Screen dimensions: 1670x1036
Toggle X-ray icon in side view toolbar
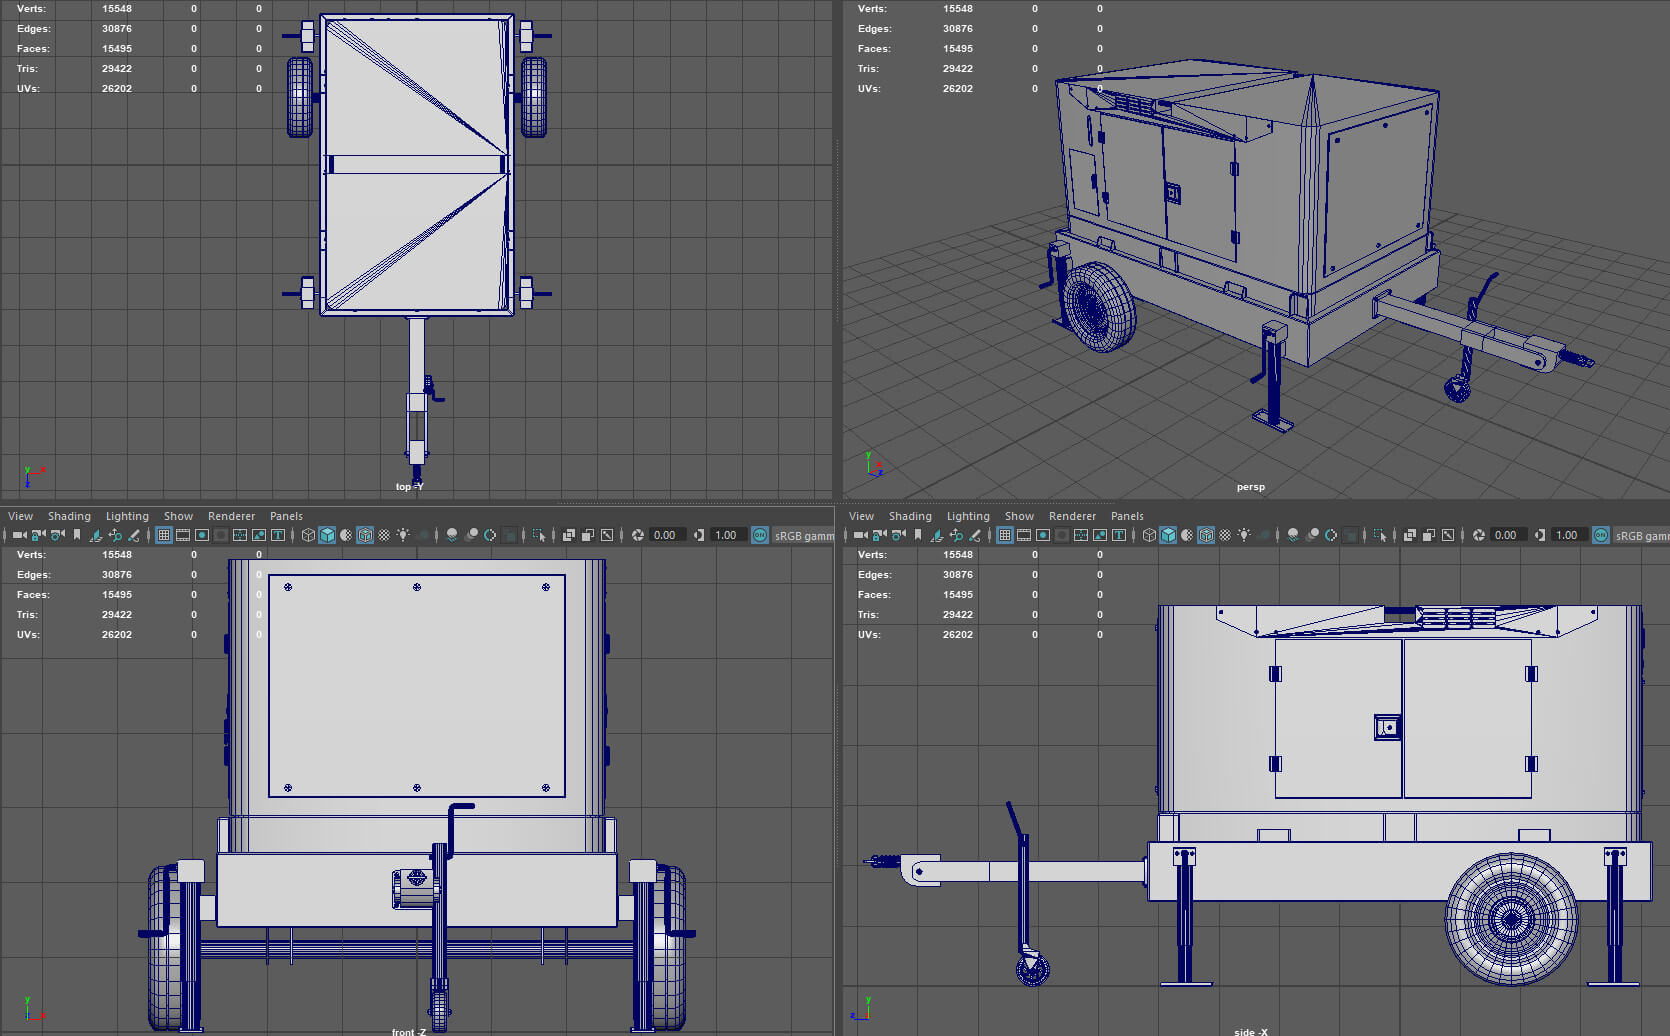click(x=1410, y=535)
